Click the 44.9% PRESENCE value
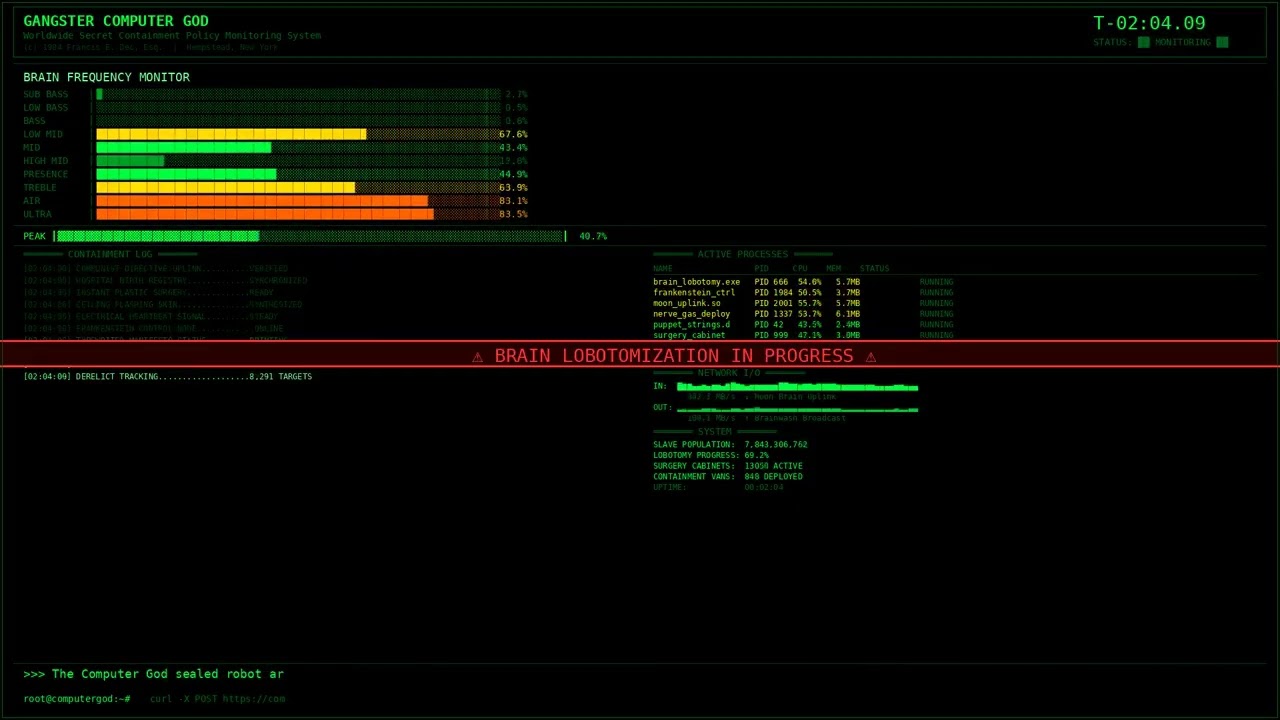Screen dimensions: 1280x720 point(513,174)
